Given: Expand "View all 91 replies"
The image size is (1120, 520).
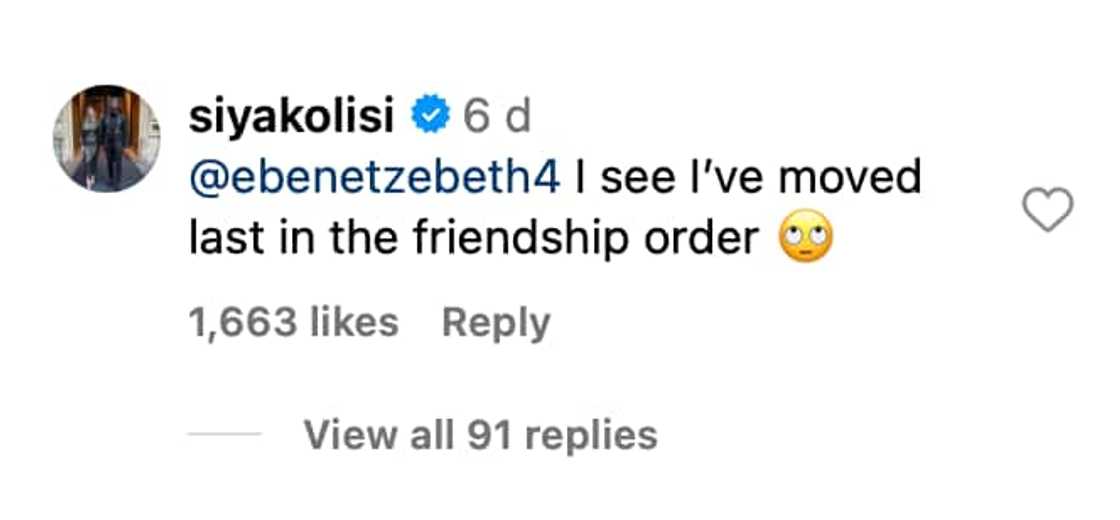Looking at the screenshot, I should click(x=480, y=435).
